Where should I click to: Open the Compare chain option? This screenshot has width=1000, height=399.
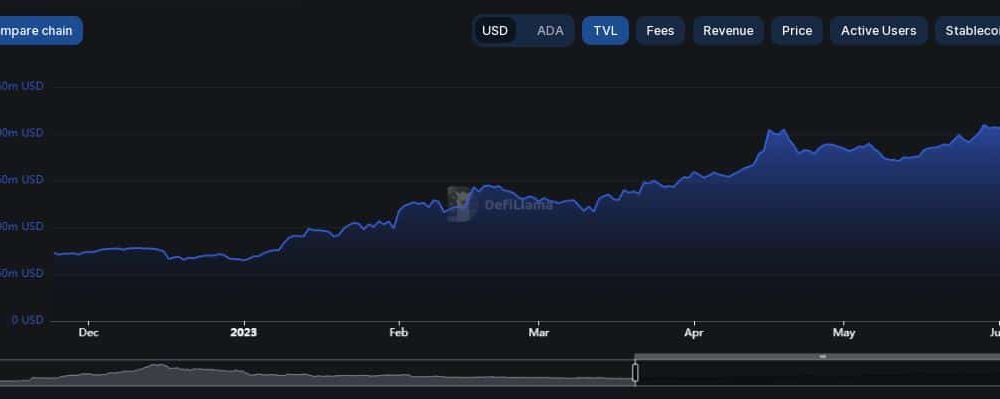point(37,31)
